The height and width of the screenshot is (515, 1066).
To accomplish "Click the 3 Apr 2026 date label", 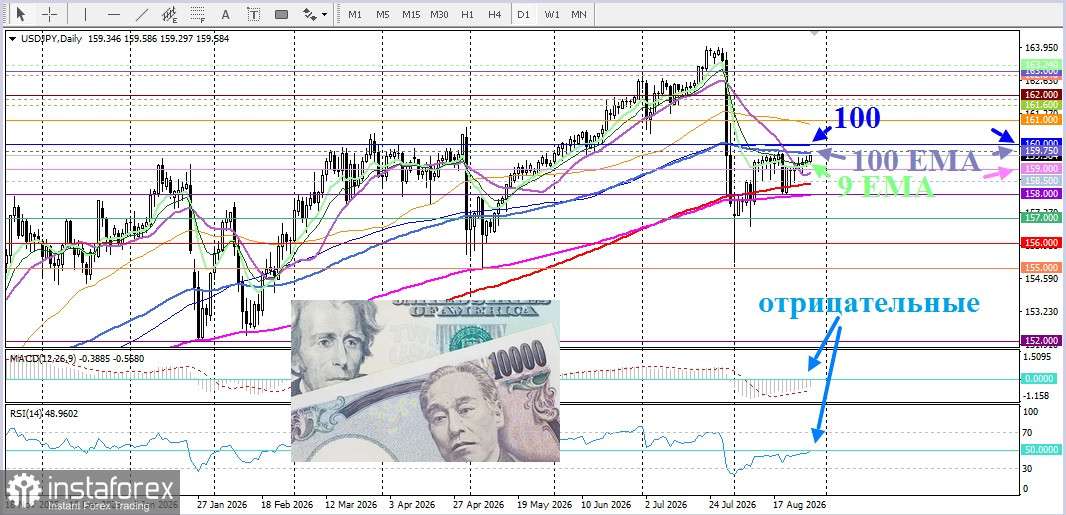I will [412, 505].
